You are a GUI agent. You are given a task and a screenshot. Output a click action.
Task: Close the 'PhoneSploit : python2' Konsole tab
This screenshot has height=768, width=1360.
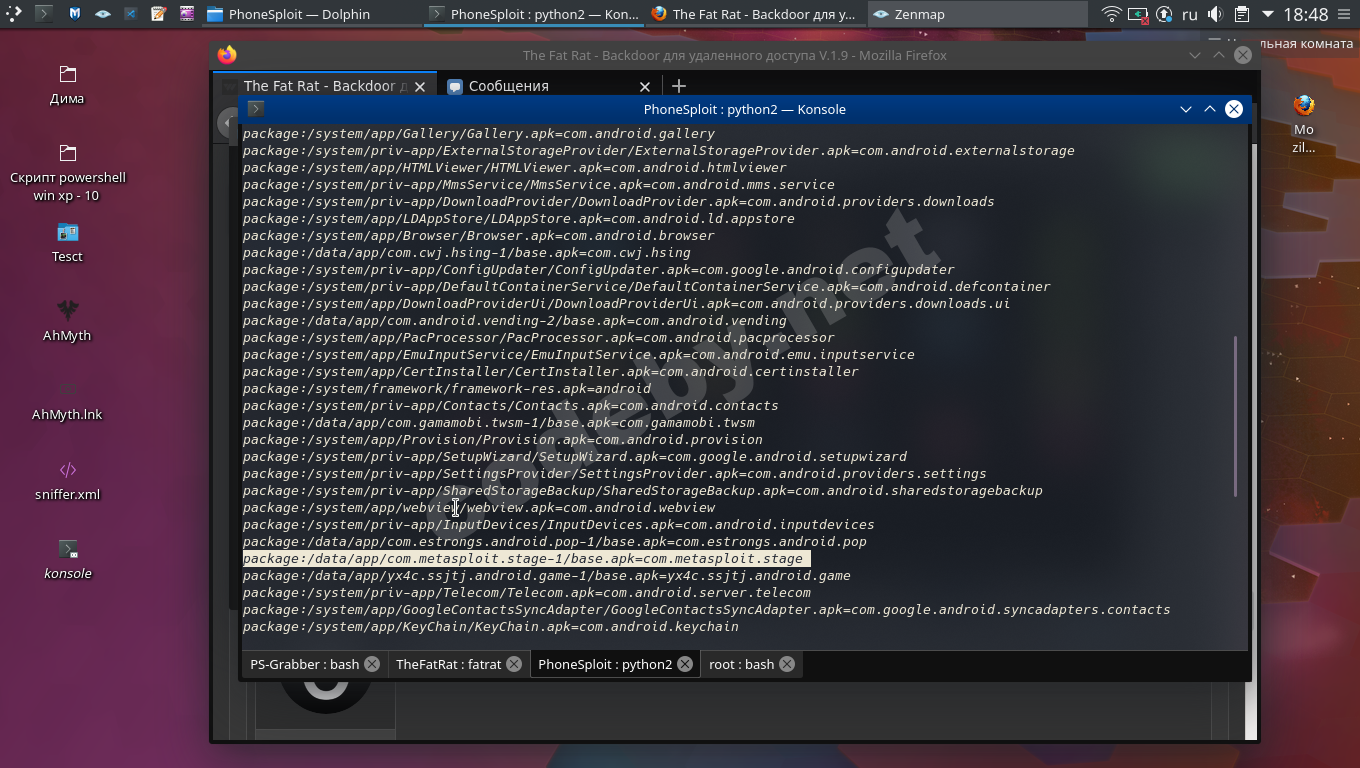coord(685,664)
